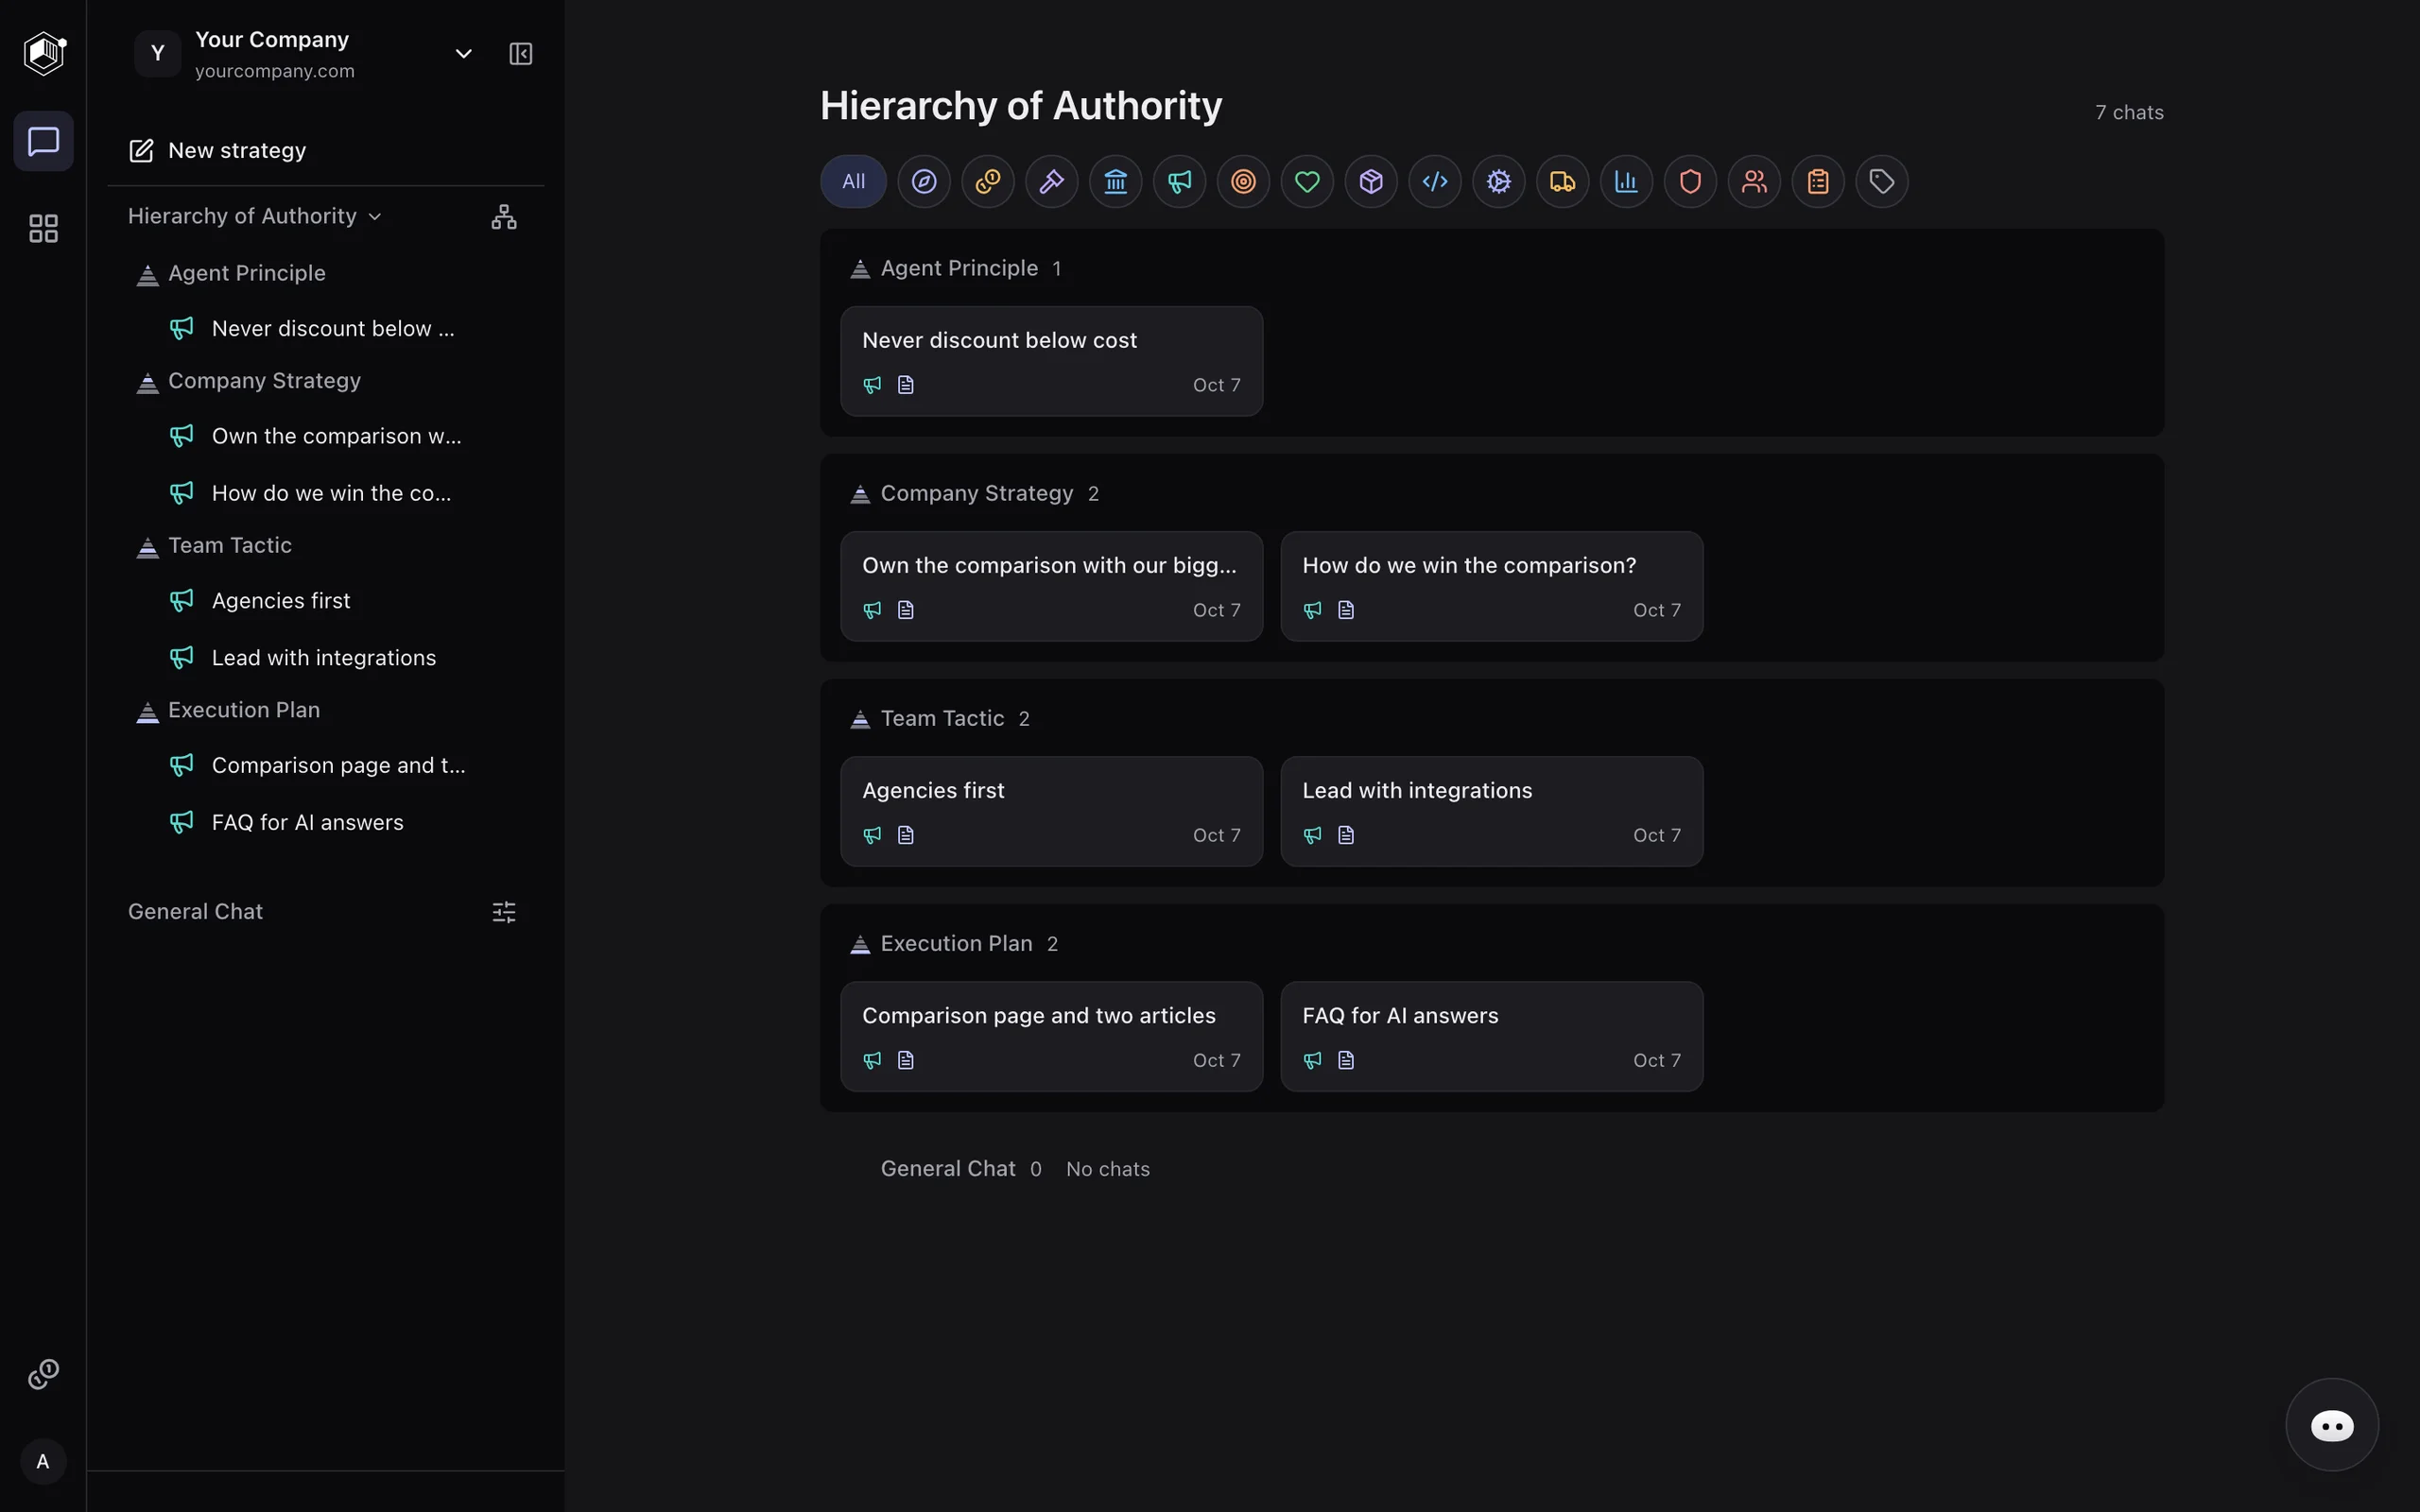Expand the Hierarchy of Authority dropdown
This screenshot has height=1512, width=2420.
[255, 216]
